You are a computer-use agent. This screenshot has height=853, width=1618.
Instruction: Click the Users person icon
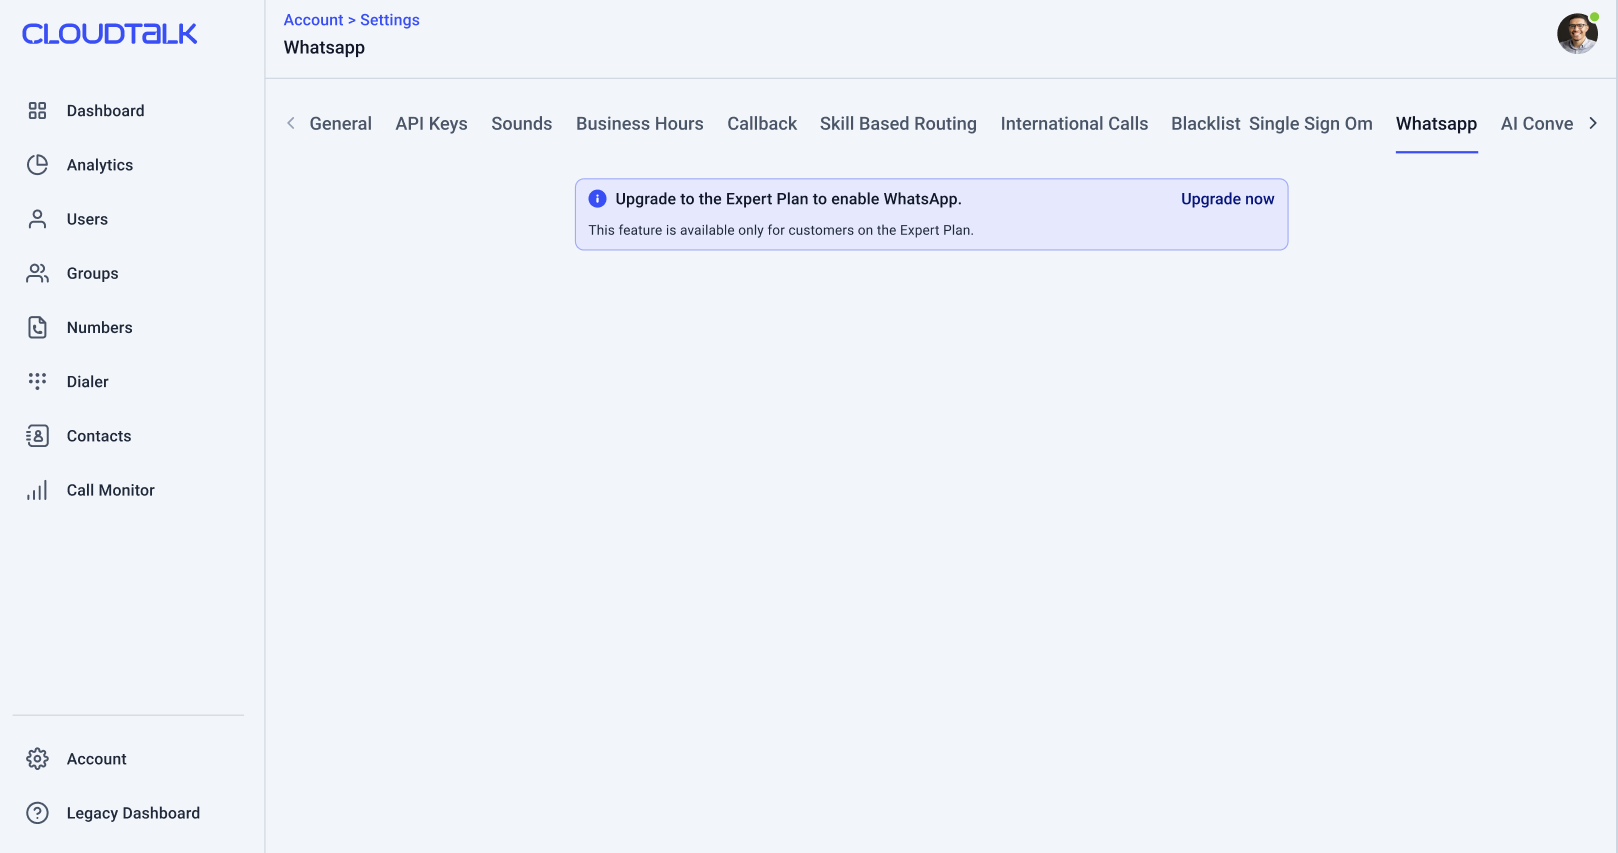click(x=37, y=219)
